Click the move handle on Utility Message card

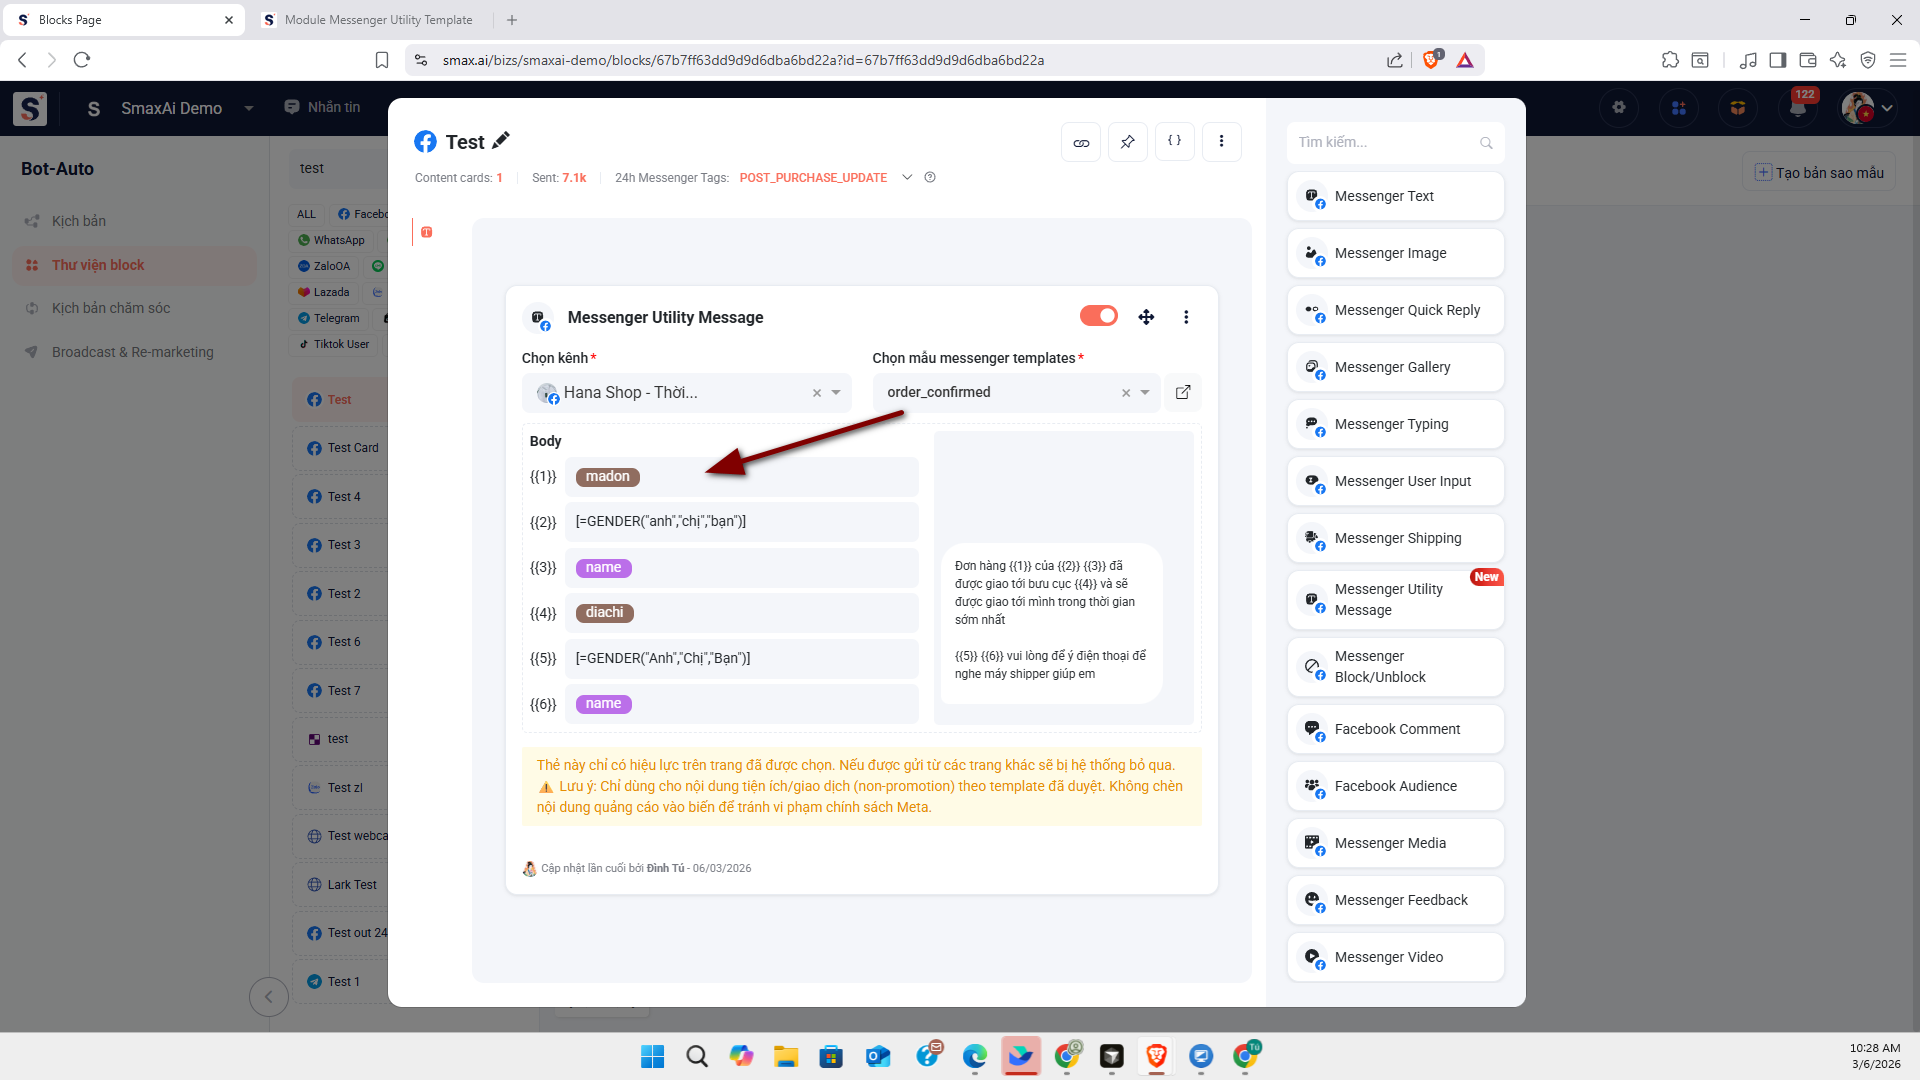pos(1146,317)
